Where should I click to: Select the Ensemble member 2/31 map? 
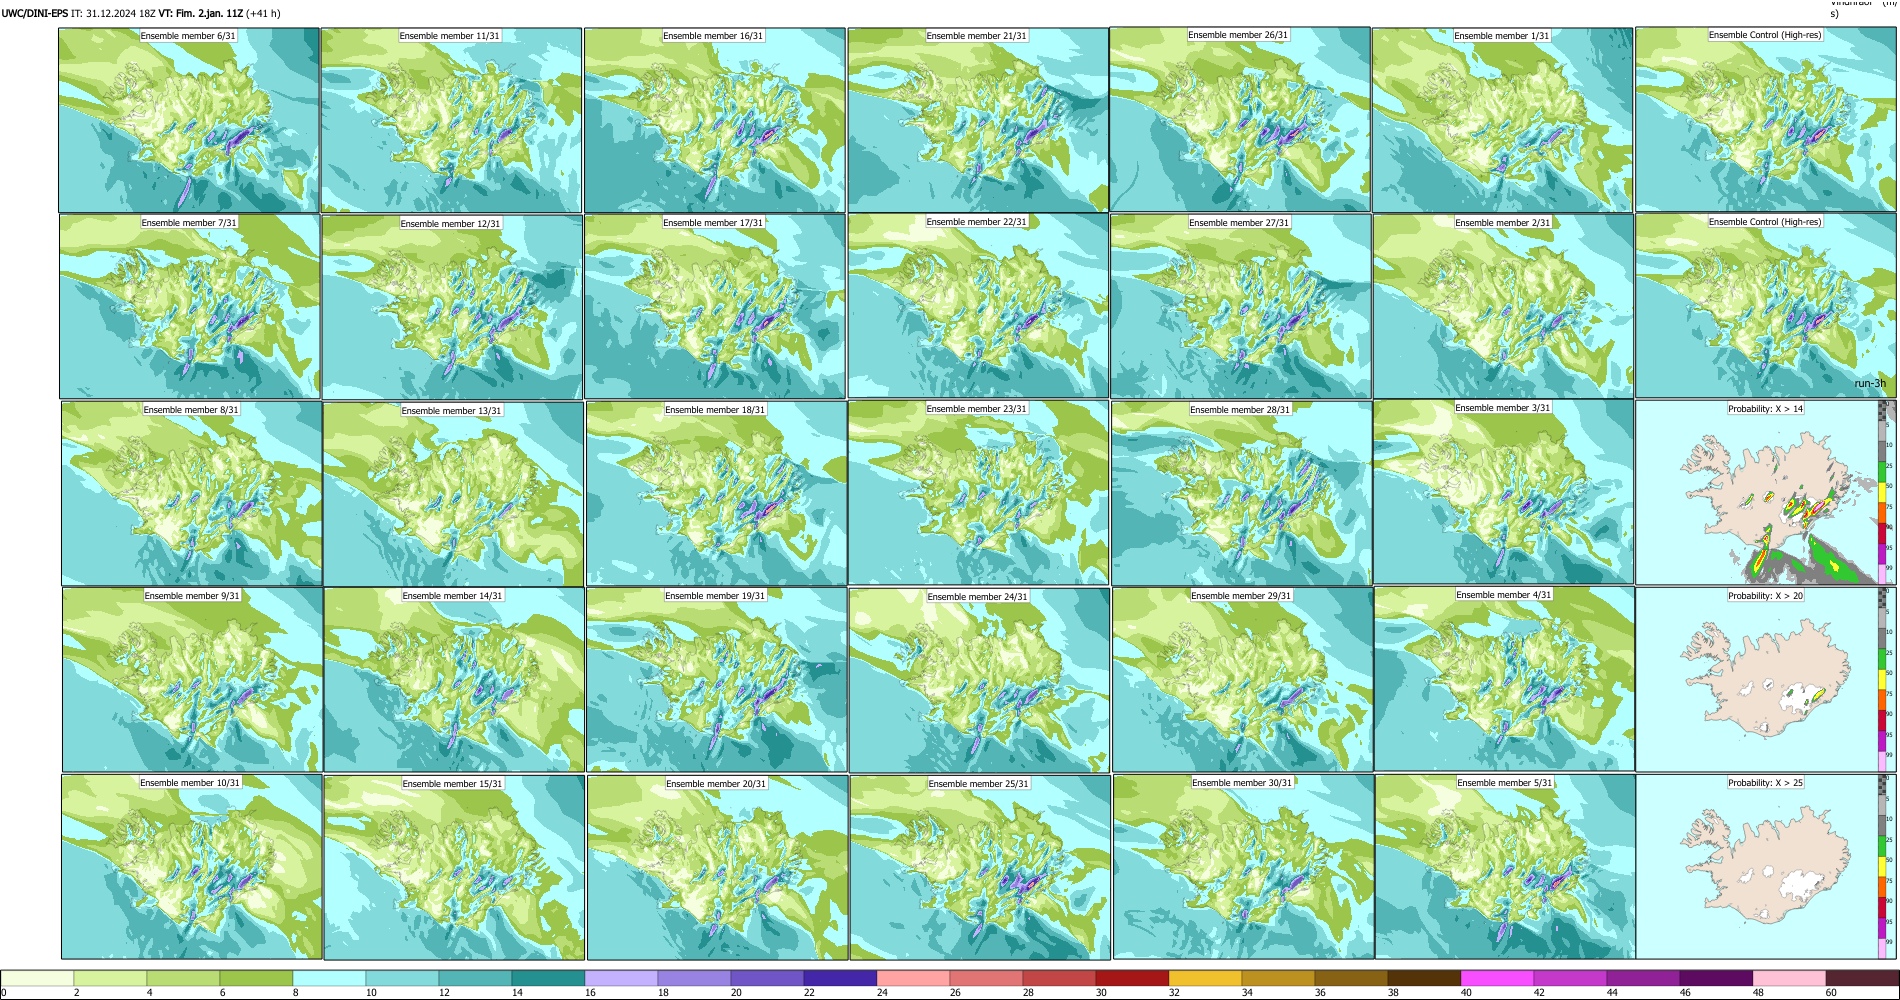coord(1503,307)
